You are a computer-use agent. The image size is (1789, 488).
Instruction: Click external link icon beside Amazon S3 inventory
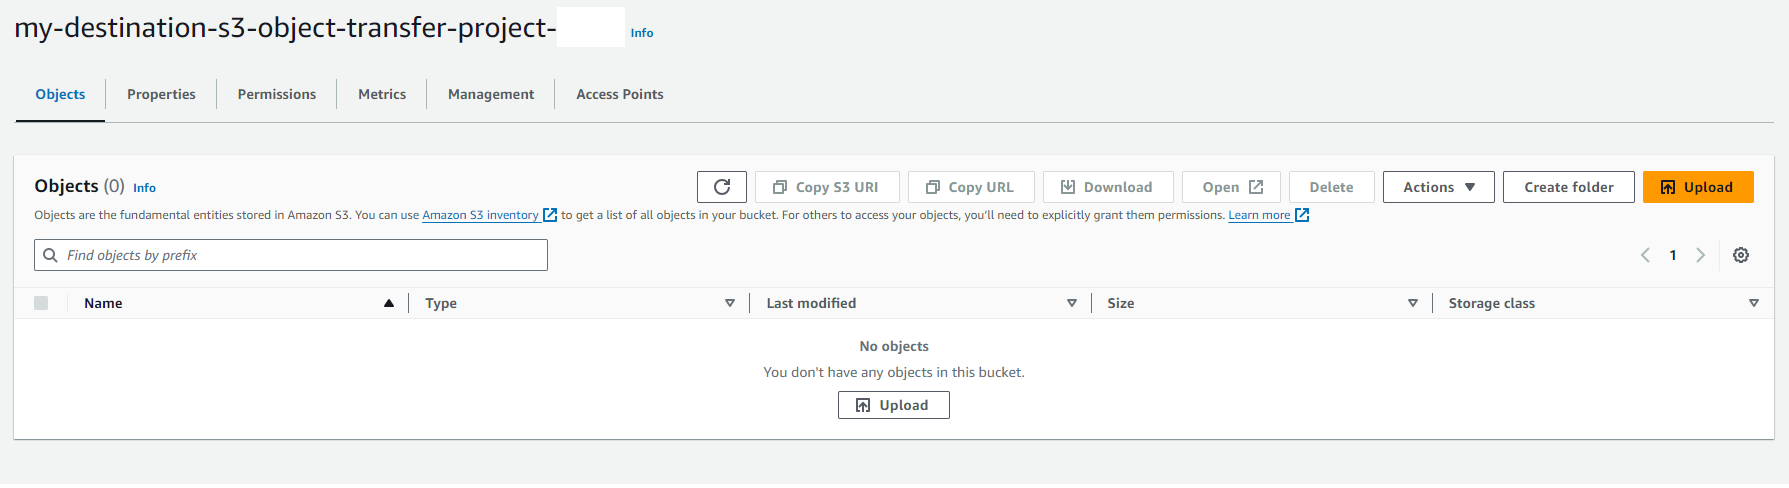click(549, 215)
